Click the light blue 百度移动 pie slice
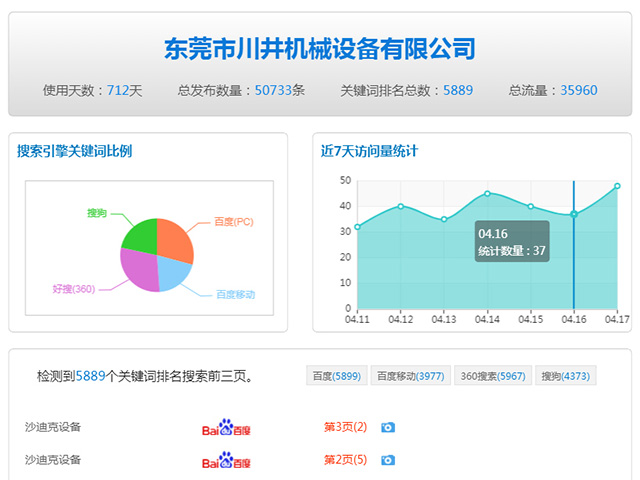The width and height of the screenshot is (640, 480). [173, 274]
